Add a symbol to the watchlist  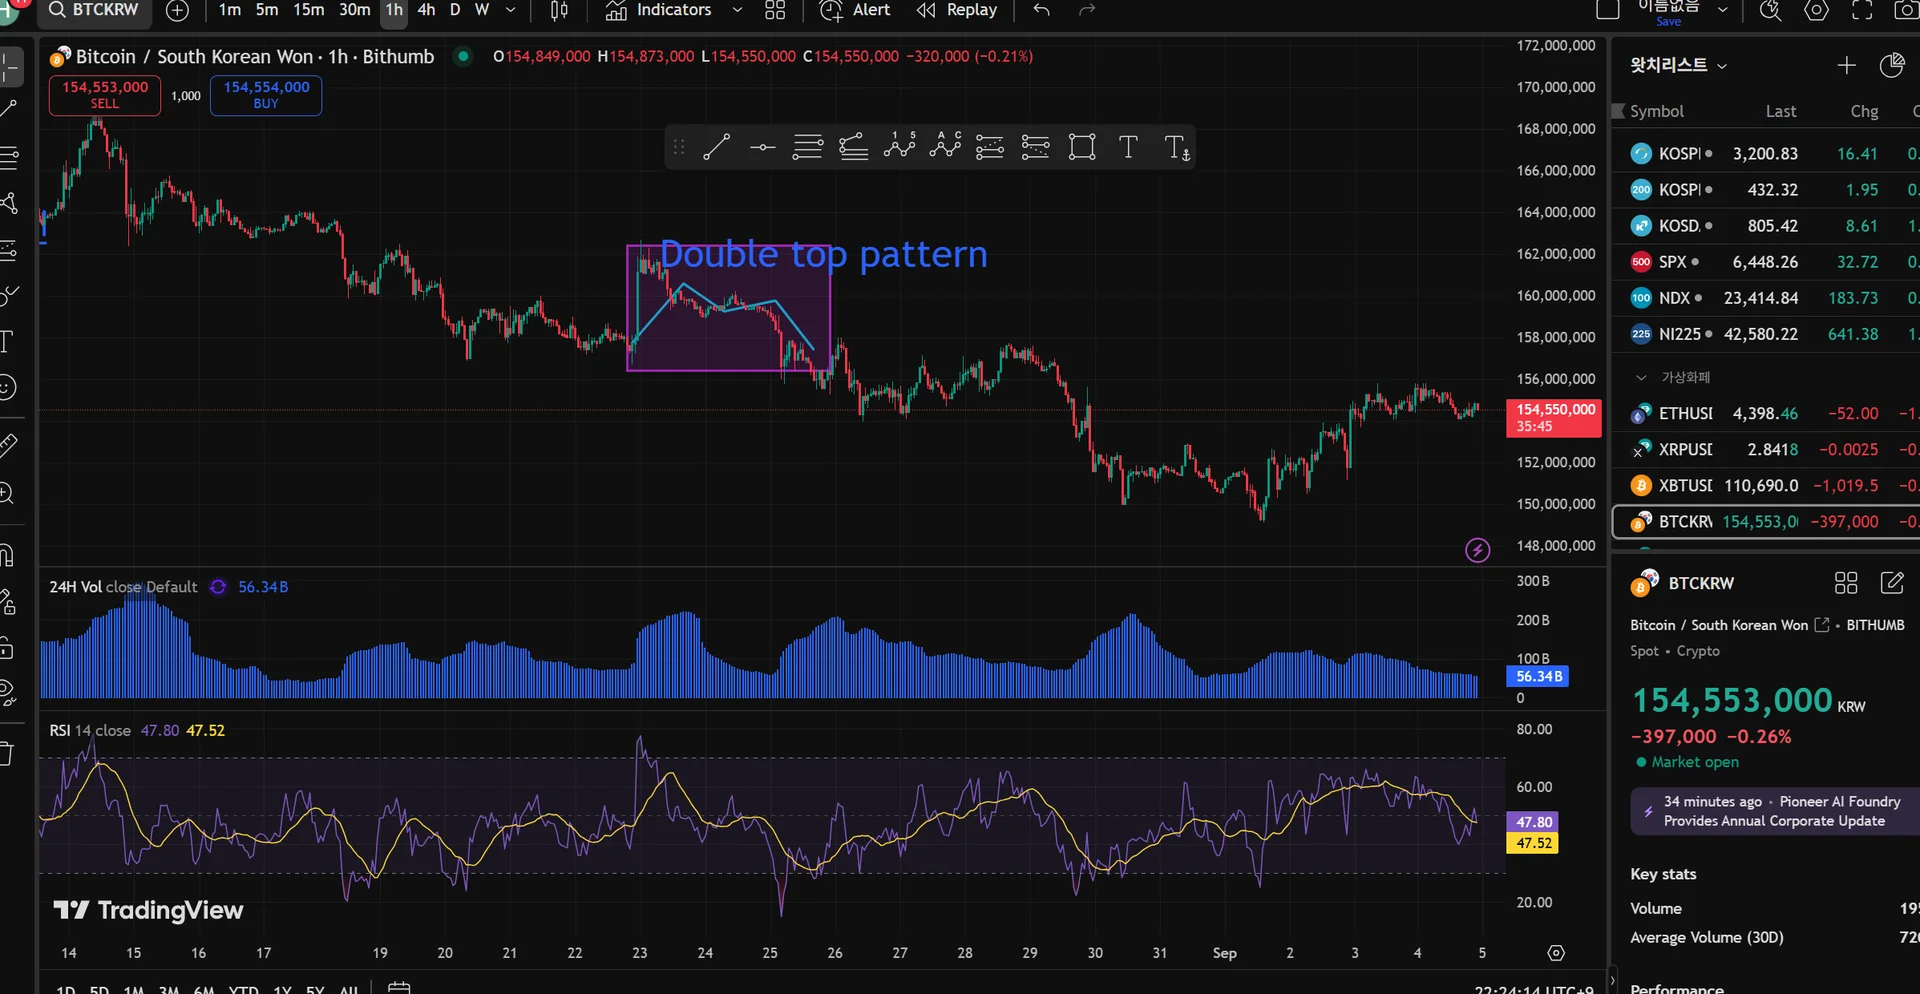[x=1846, y=66]
